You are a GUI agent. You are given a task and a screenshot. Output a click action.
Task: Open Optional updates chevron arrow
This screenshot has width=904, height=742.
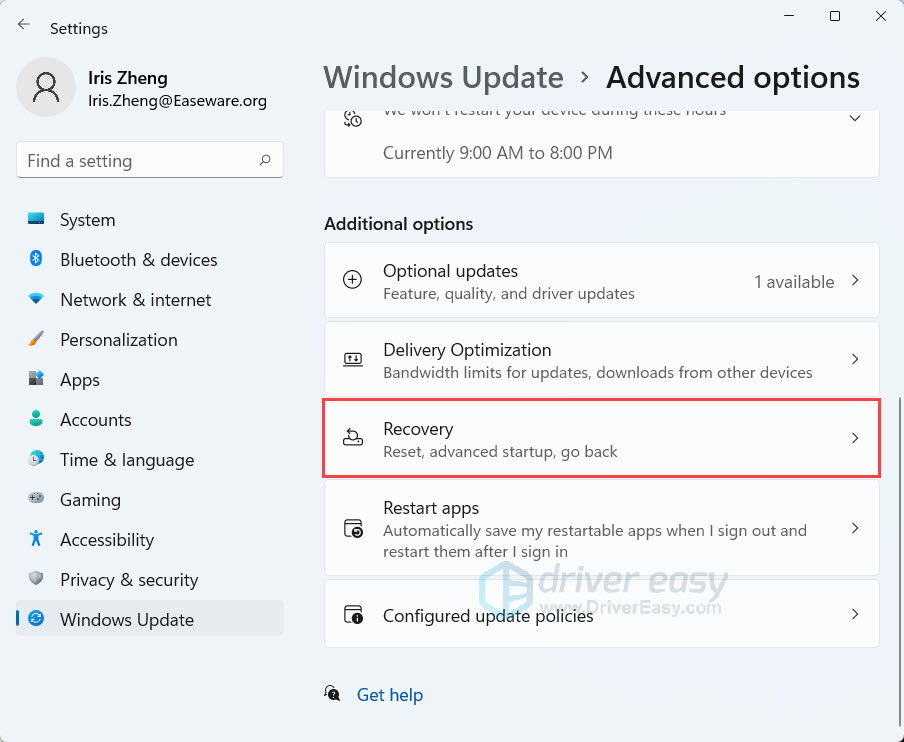click(x=855, y=281)
